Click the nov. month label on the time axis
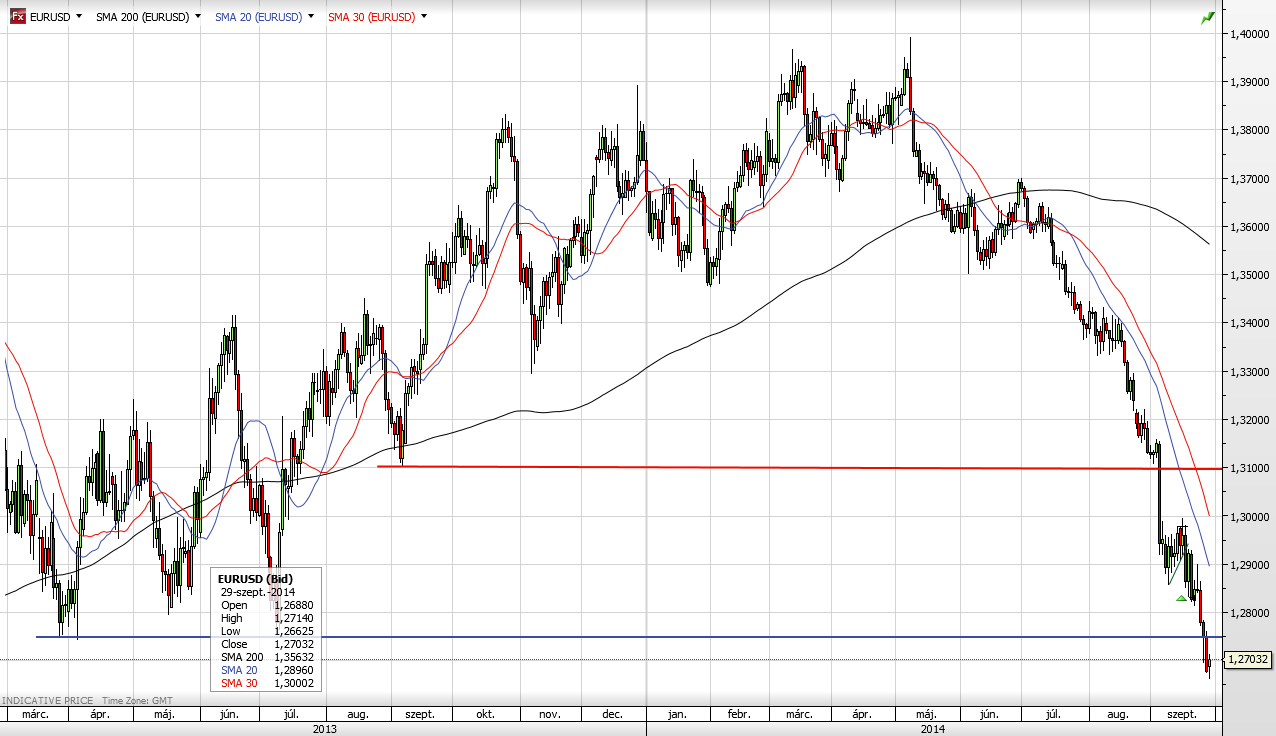Viewport: 1276px width, 736px height. pos(549,715)
